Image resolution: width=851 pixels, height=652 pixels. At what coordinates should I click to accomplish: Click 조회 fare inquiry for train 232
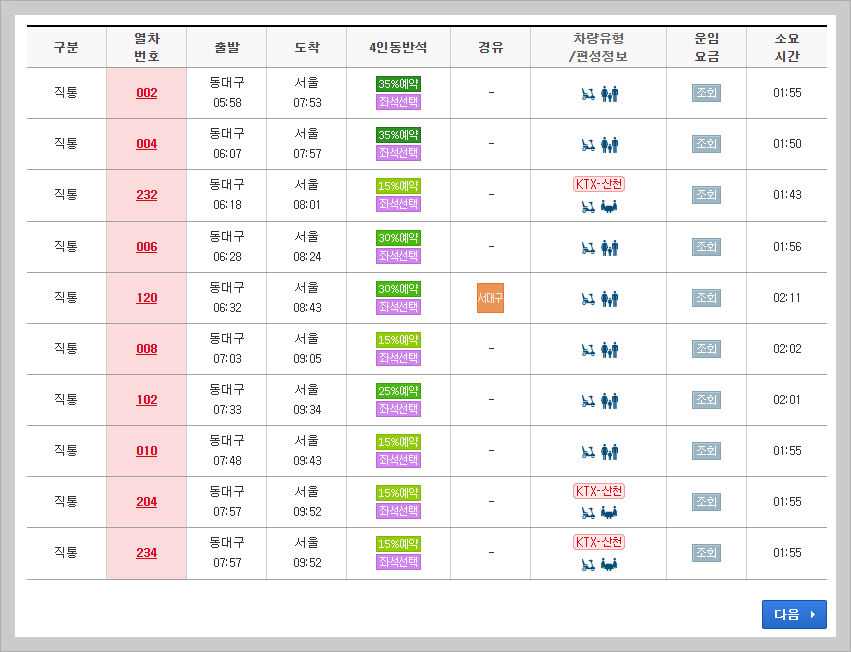tap(706, 195)
